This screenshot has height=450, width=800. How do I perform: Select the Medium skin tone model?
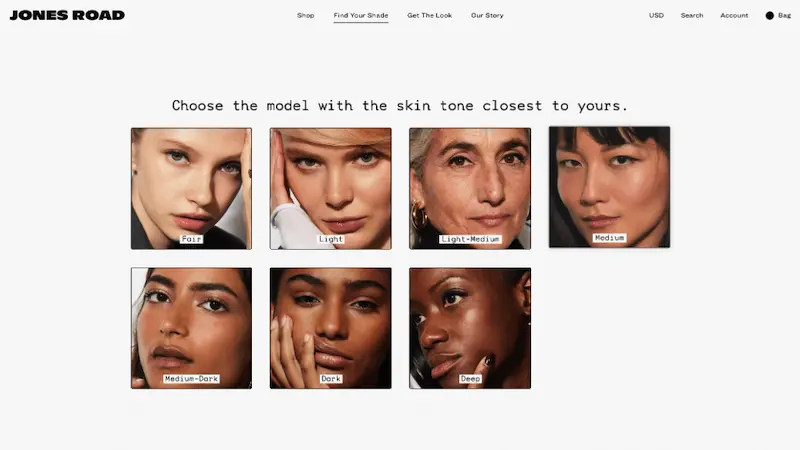tap(609, 187)
